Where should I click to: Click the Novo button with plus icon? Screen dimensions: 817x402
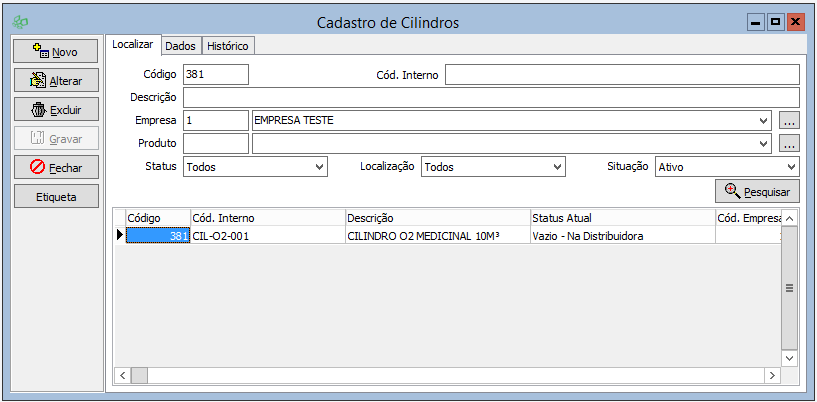click(x=55, y=51)
